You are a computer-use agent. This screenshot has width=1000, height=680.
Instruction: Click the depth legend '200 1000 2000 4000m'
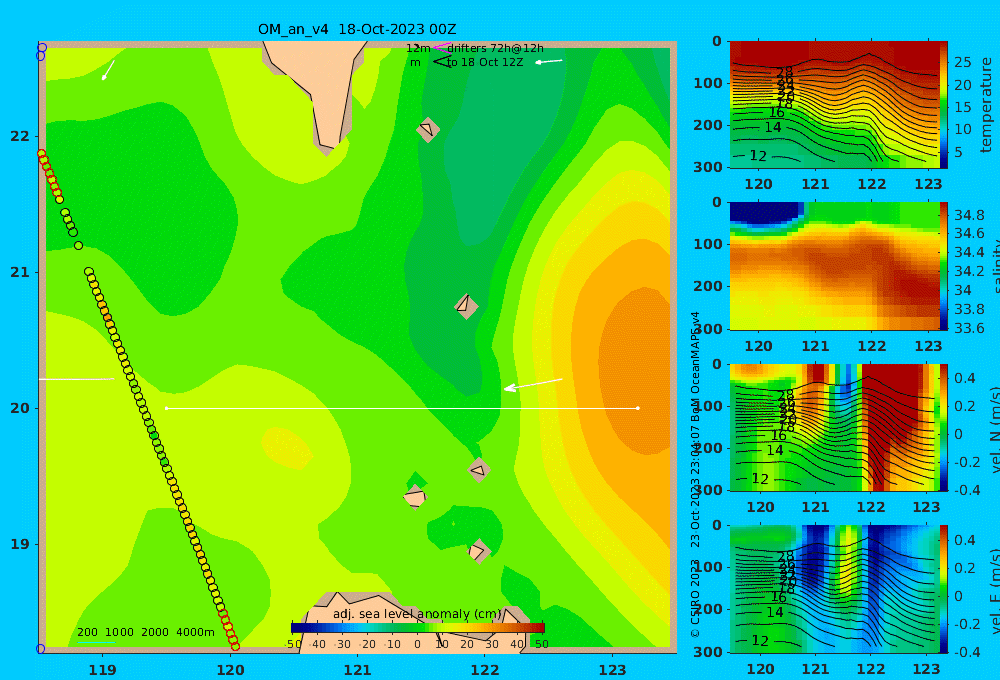145,632
